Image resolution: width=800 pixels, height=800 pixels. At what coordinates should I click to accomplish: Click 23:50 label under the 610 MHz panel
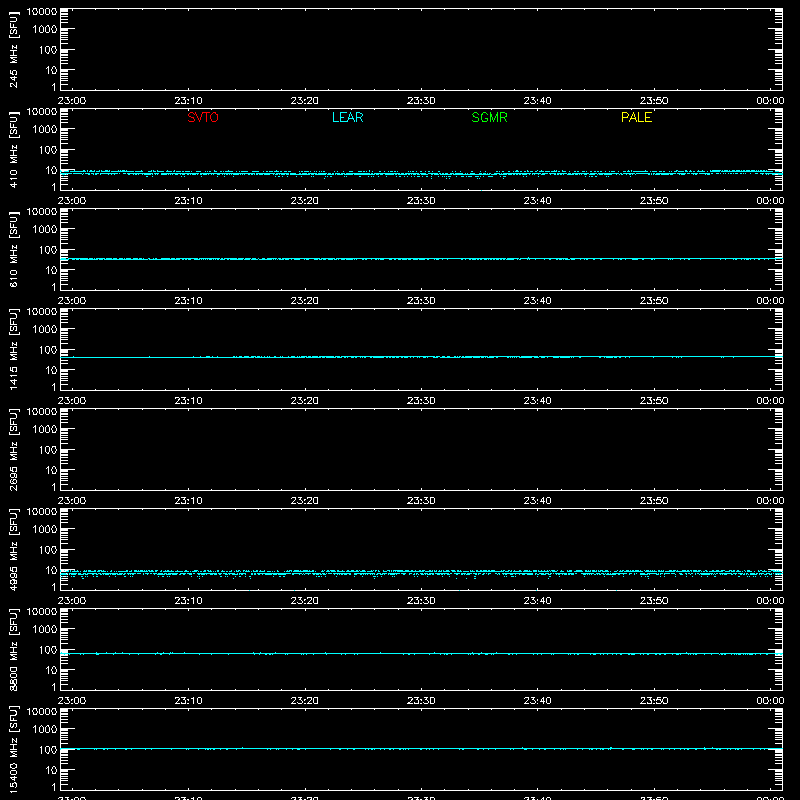(x=654, y=301)
